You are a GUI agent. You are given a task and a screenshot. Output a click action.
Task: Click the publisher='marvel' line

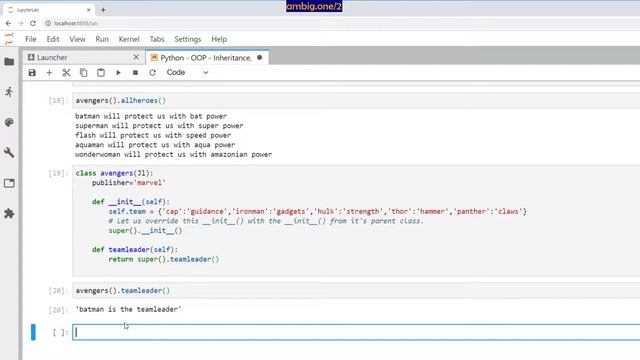pyautogui.click(x=129, y=182)
